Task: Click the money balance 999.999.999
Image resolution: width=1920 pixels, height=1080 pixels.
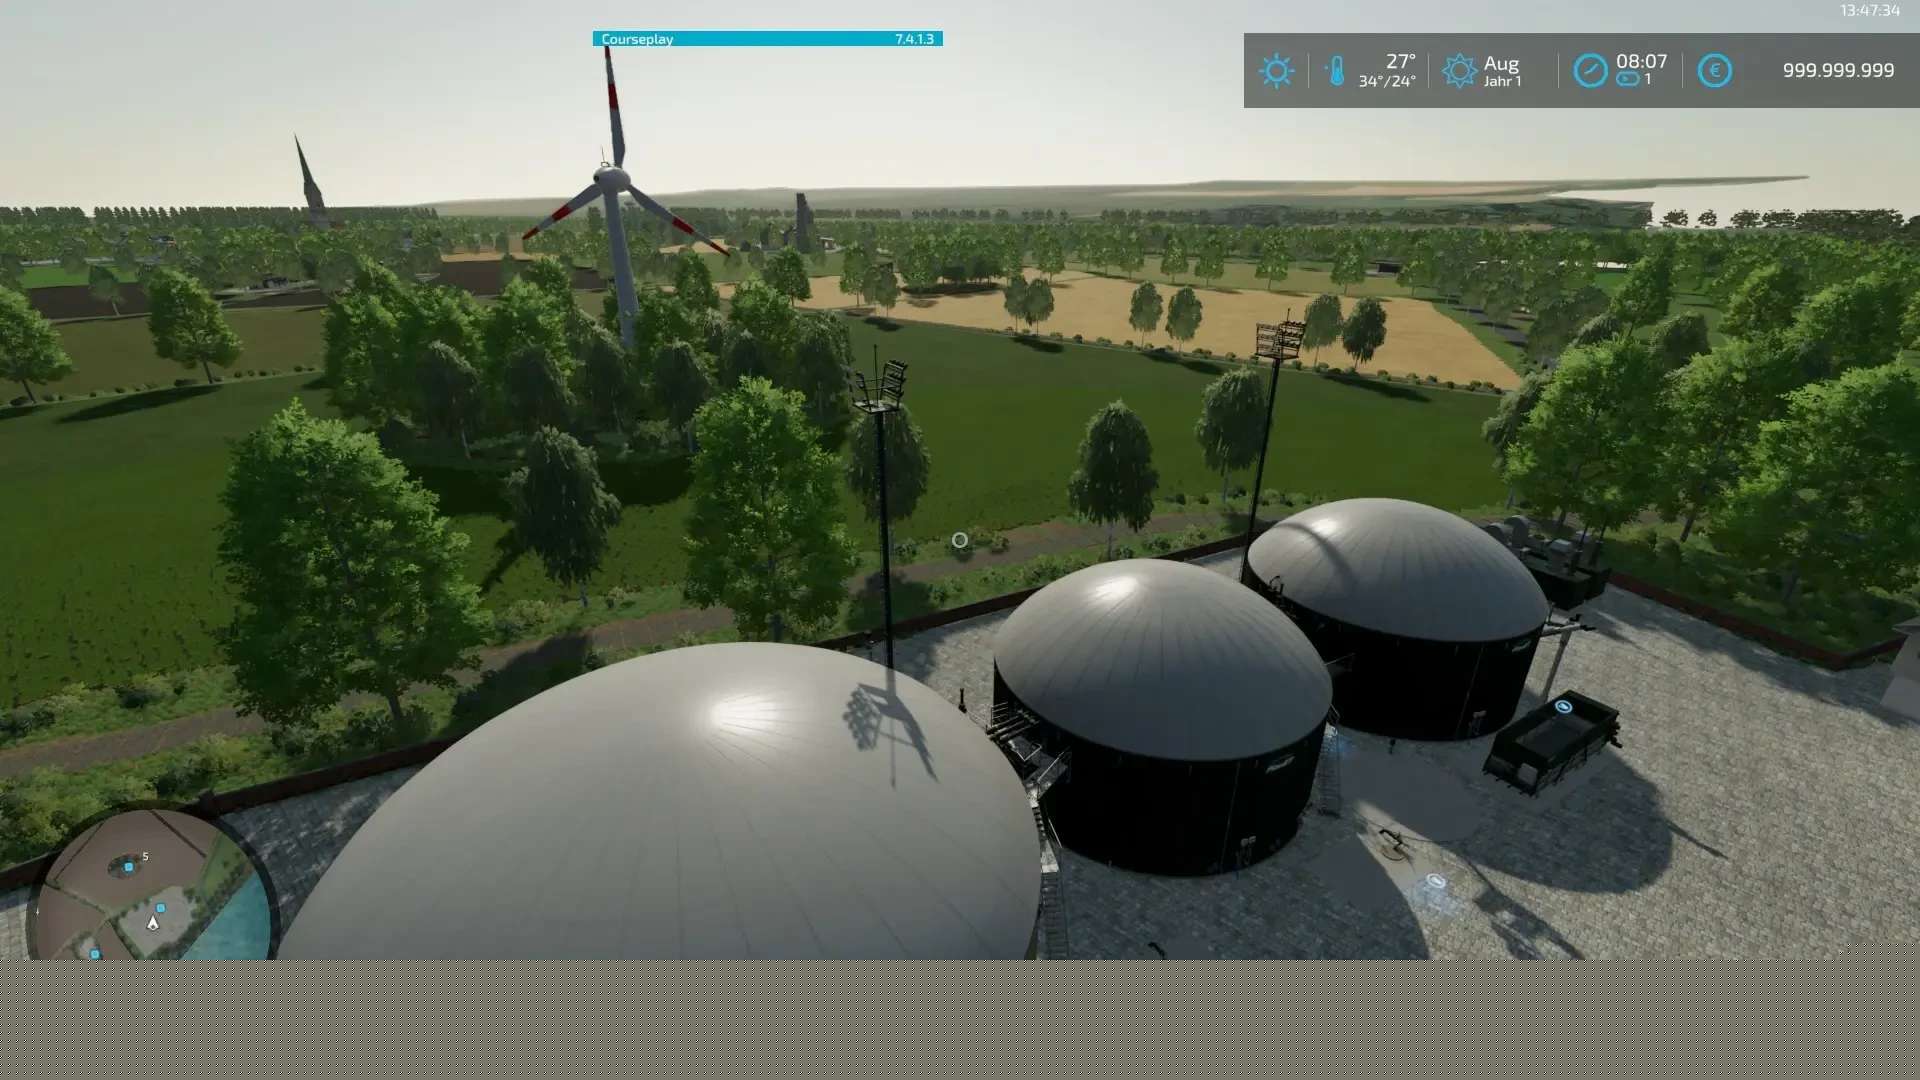Action: pyautogui.click(x=1838, y=71)
